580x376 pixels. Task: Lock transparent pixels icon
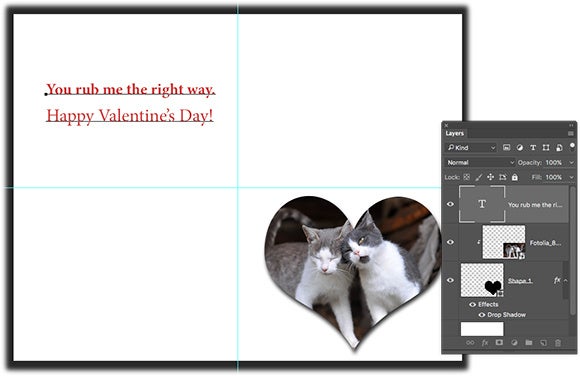click(467, 177)
